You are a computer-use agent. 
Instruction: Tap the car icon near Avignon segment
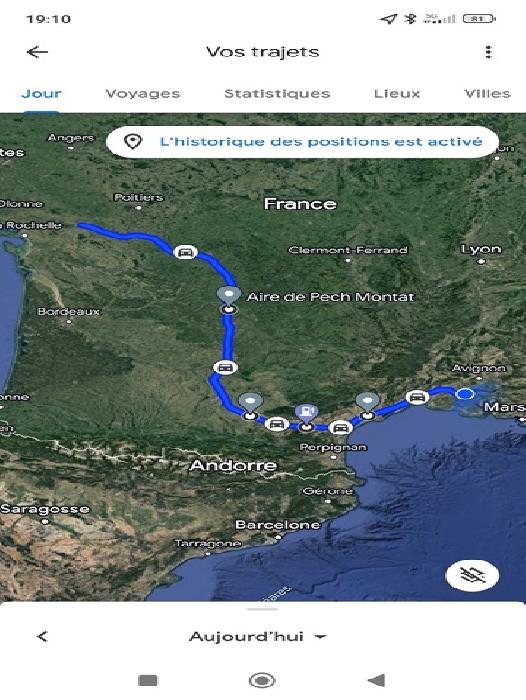(x=417, y=397)
